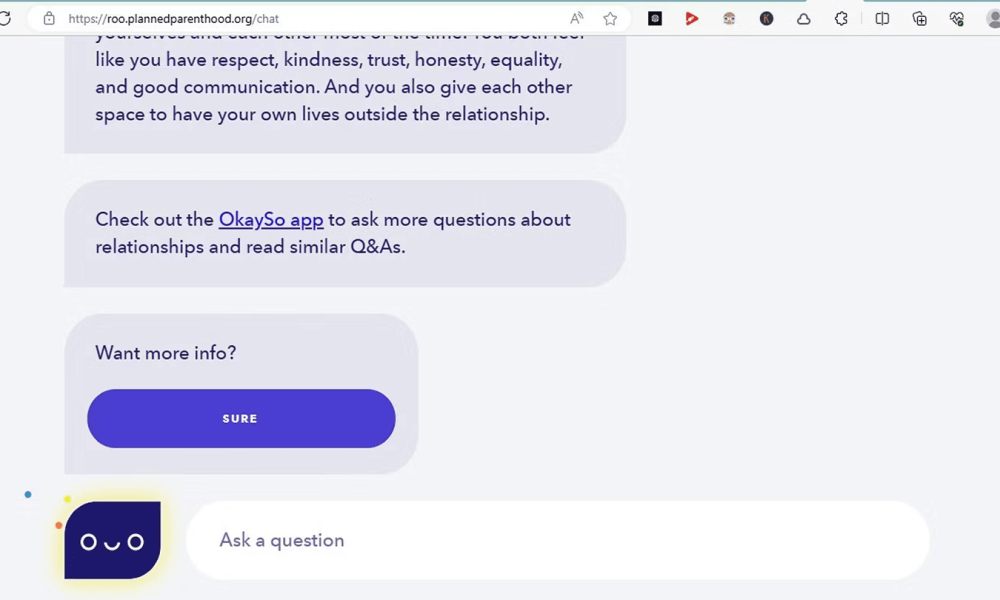This screenshot has height=600, width=1000.
Task: Open Browser essentials heart icon
Action: [x=957, y=18]
